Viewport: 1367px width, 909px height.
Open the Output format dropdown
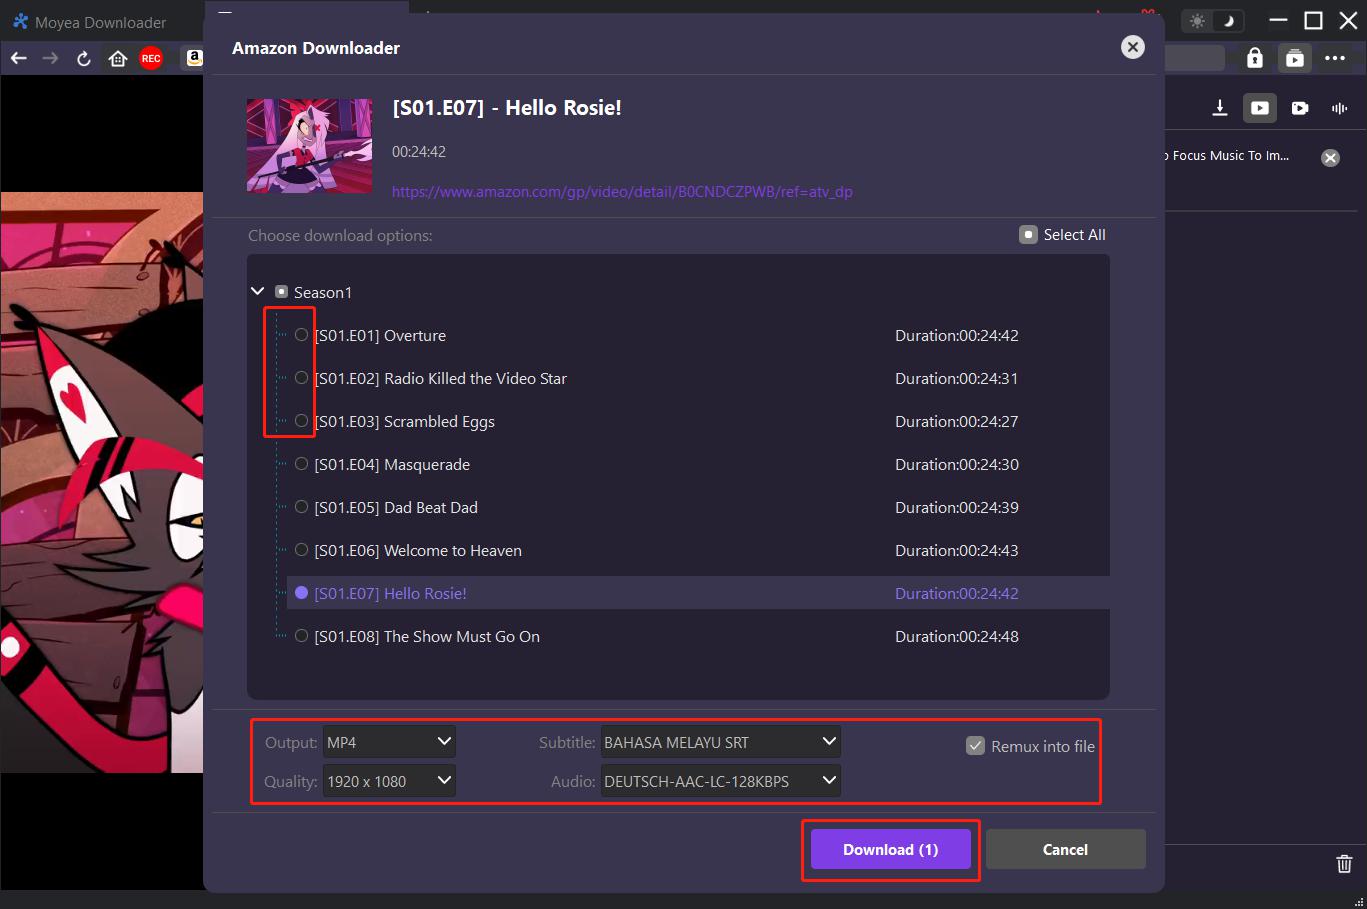click(x=389, y=742)
